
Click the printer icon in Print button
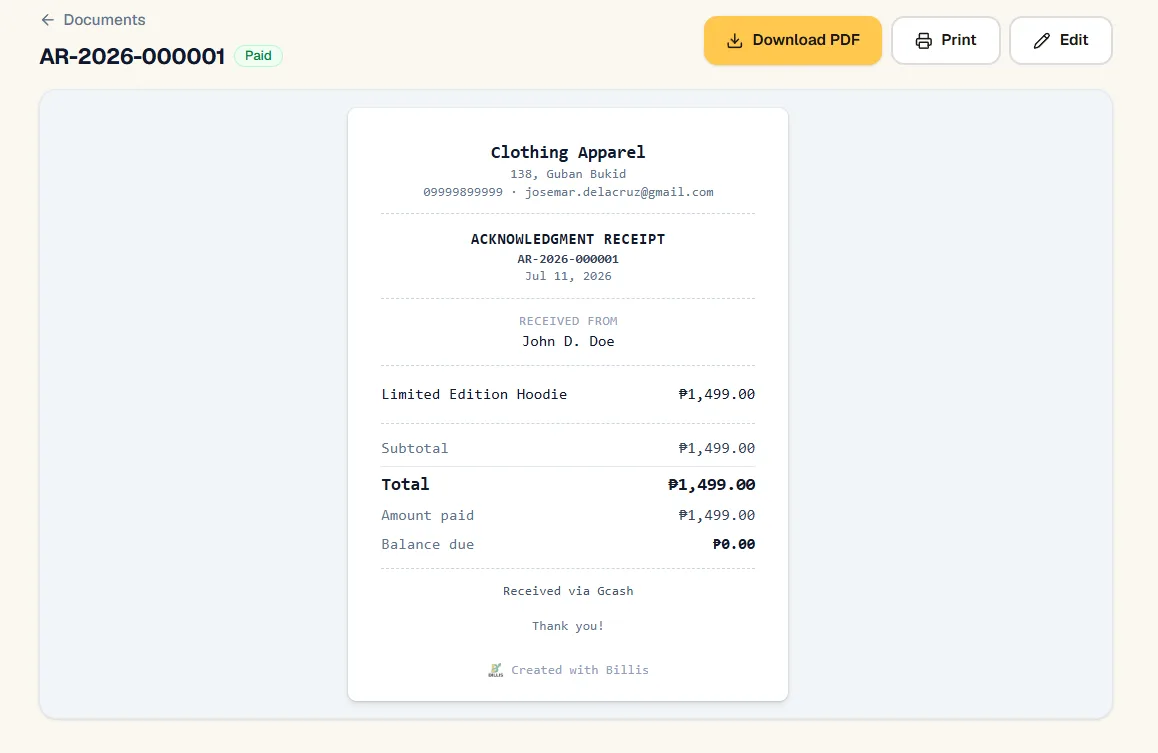click(x=923, y=41)
